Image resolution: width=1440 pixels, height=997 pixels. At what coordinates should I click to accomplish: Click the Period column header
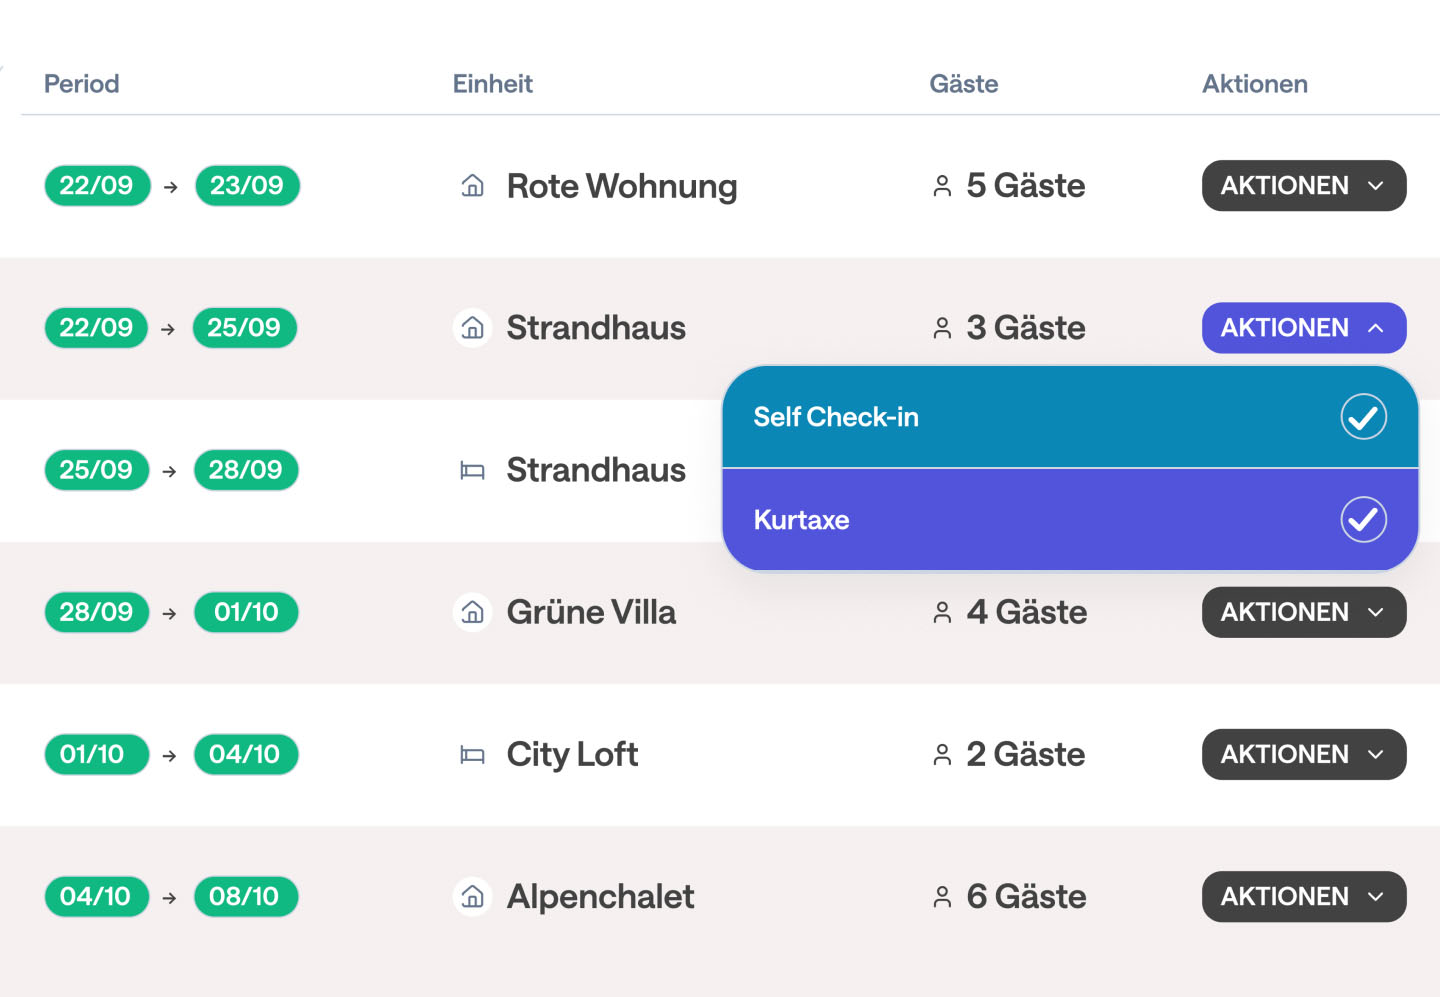pyautogui.click(x=82, y=84)
